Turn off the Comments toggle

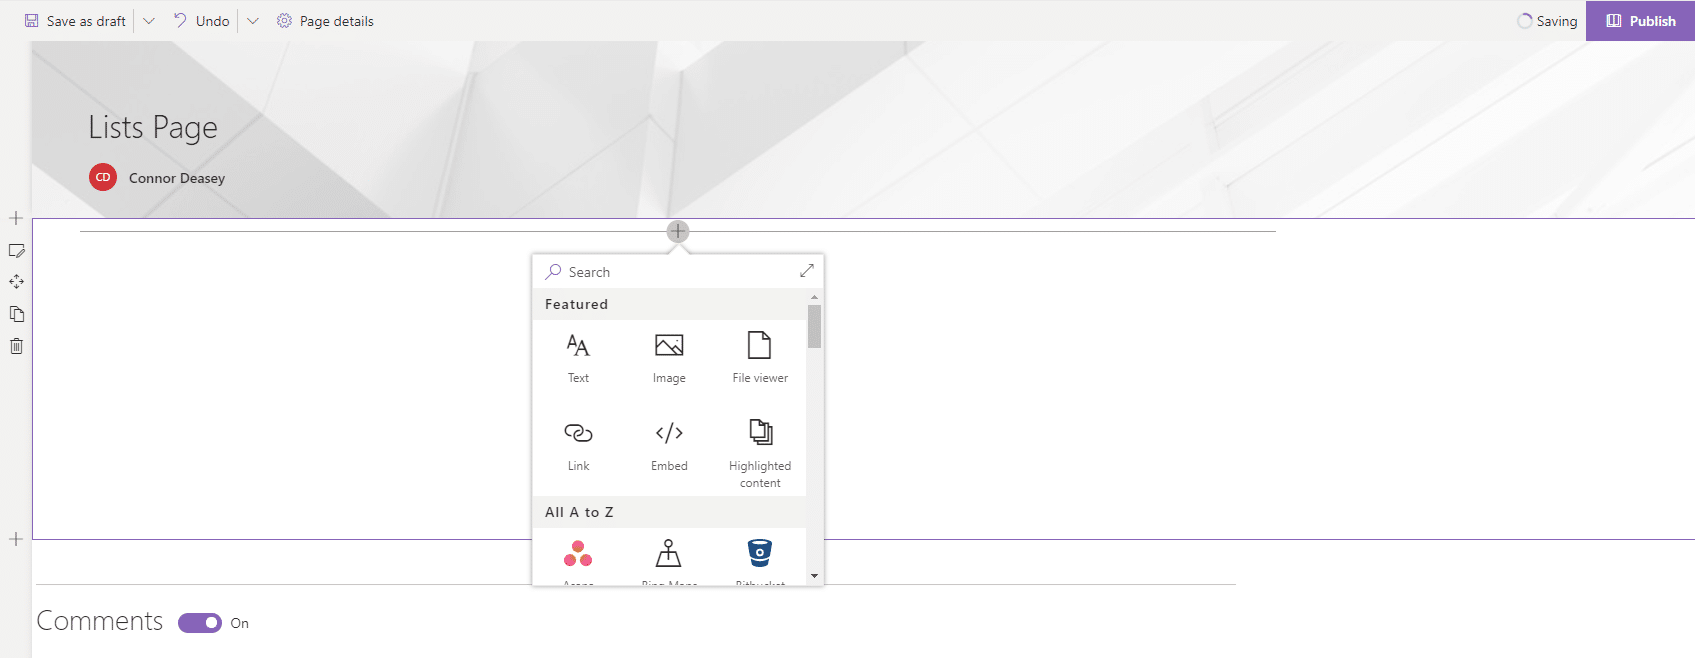pyautogui.click(x=200, y=623)
